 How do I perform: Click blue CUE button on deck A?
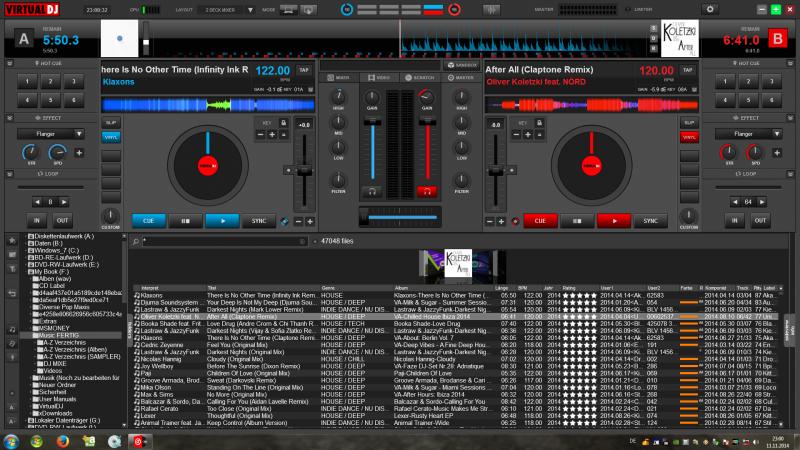tap(148, 221)
